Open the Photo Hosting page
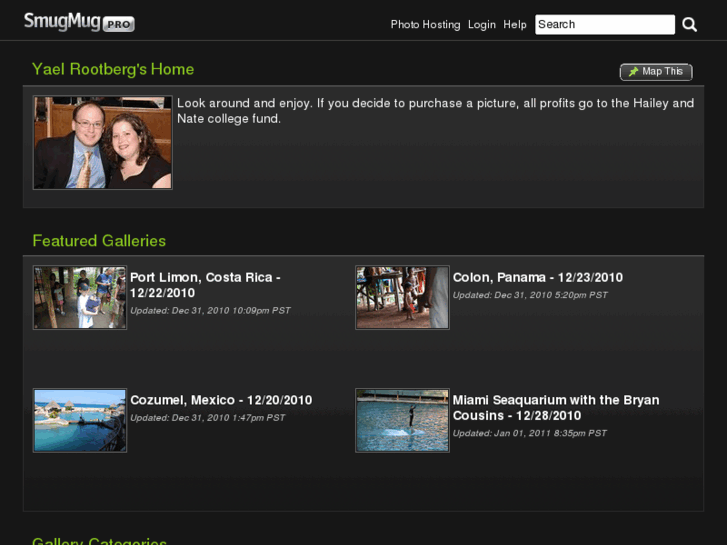727x545 pixels. pyautogui.click(x=425, y=25)
